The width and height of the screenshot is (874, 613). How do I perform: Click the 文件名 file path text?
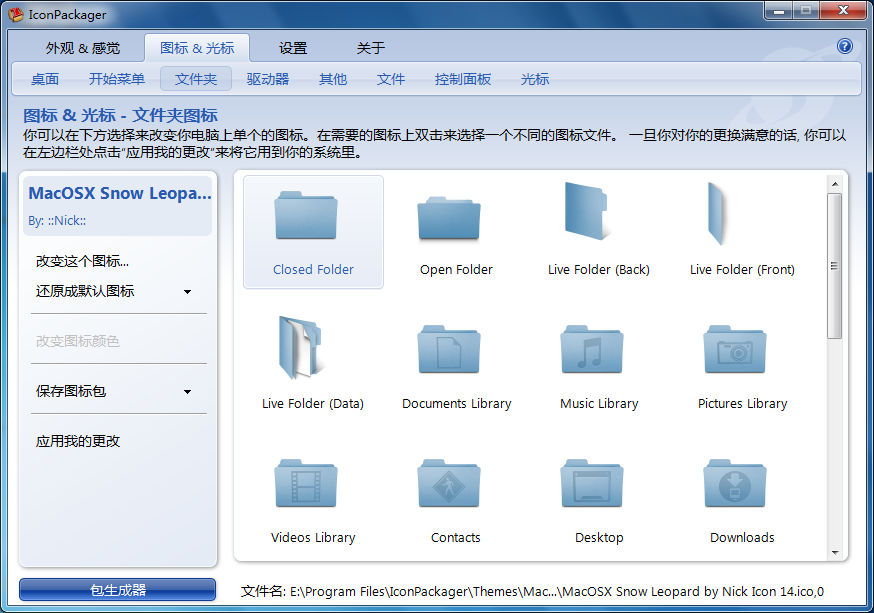tap(532, 591)
